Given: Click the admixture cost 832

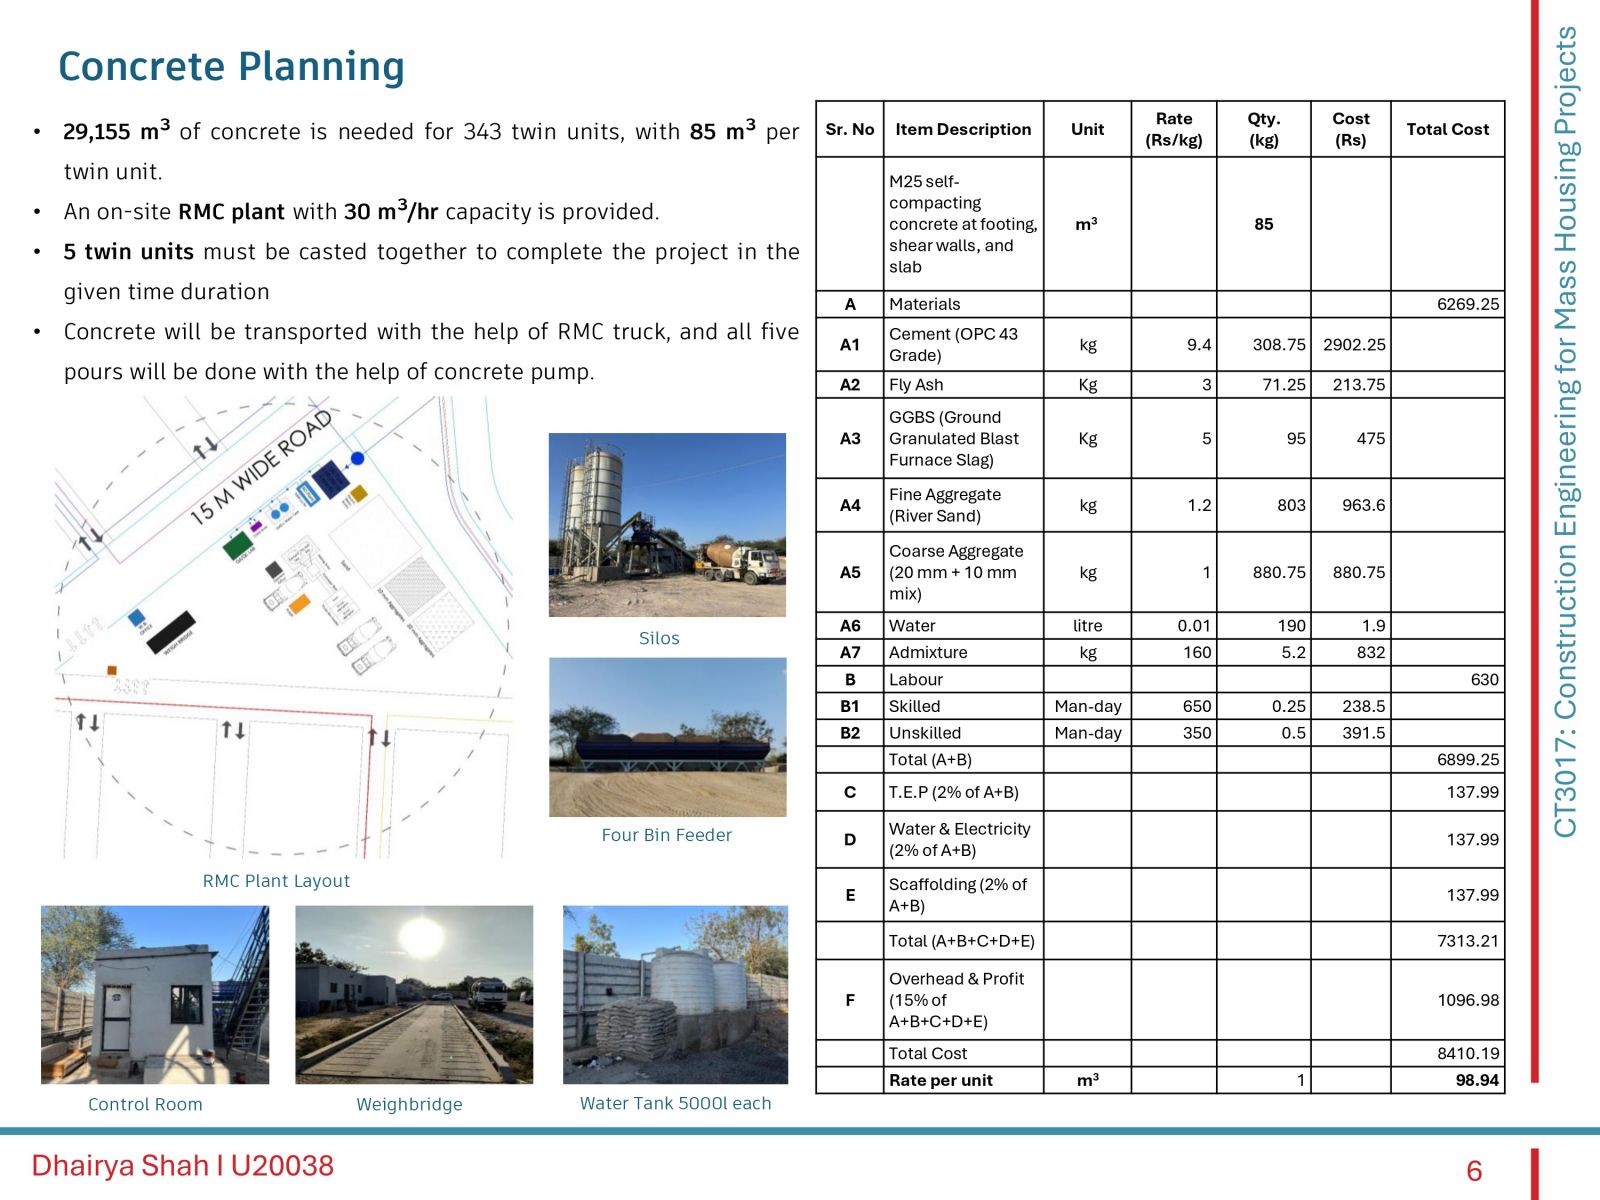Looking at the screenshot, I should [1370, 652].
